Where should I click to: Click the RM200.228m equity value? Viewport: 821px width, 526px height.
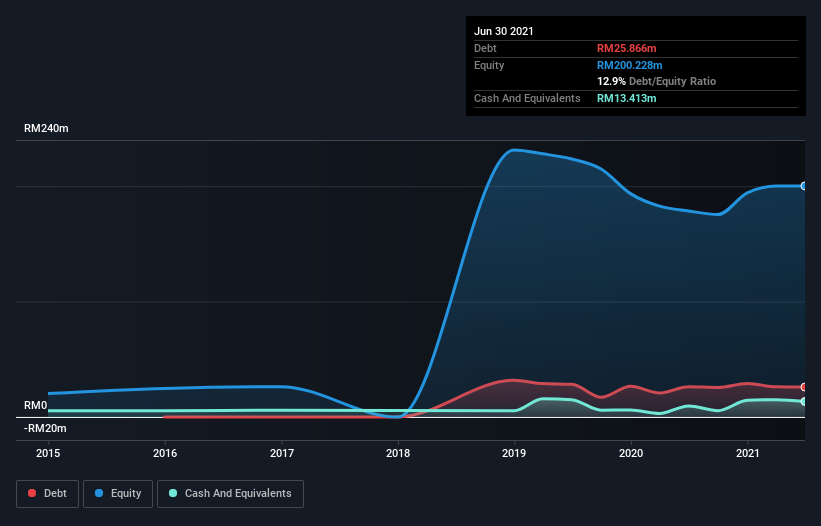[629, 65]
